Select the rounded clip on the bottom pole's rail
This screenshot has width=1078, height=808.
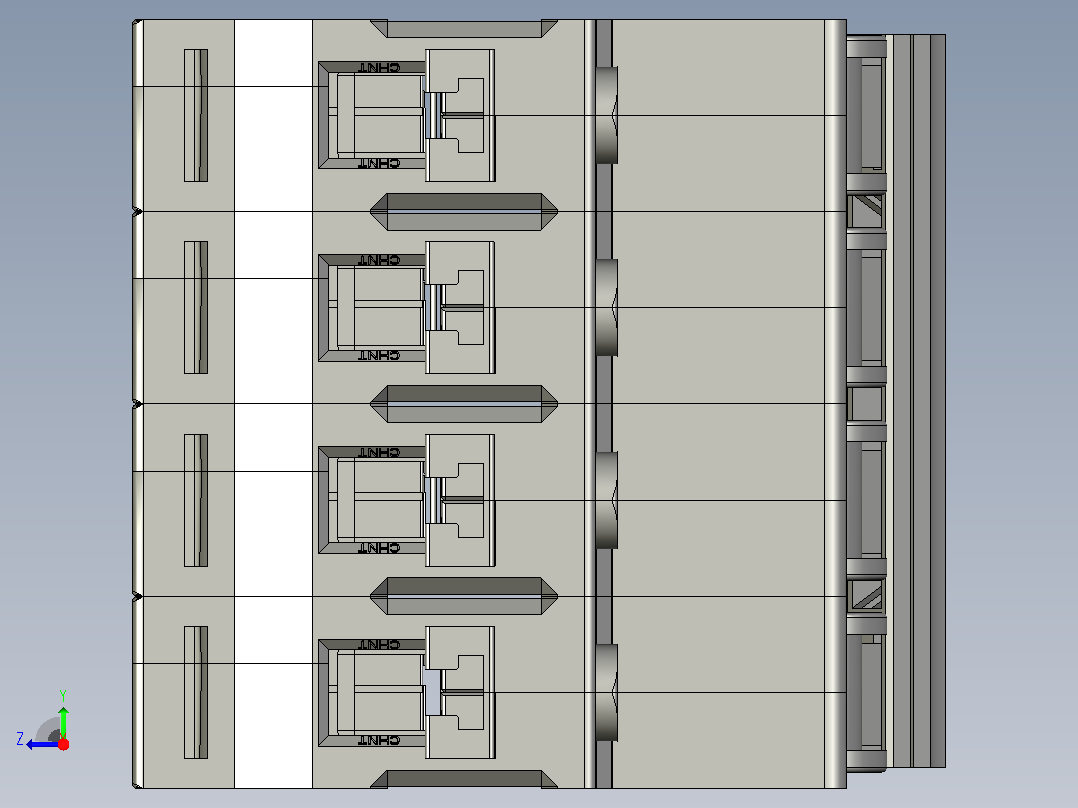point(606,692)
